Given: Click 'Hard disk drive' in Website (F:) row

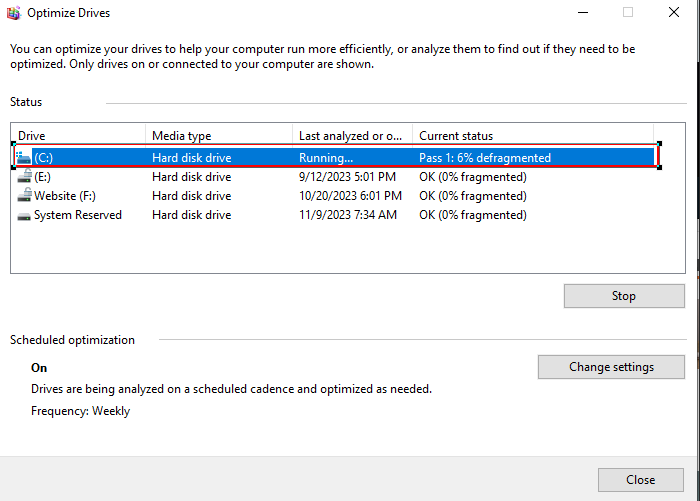Looking at the screenshot, I should point(192,196).
